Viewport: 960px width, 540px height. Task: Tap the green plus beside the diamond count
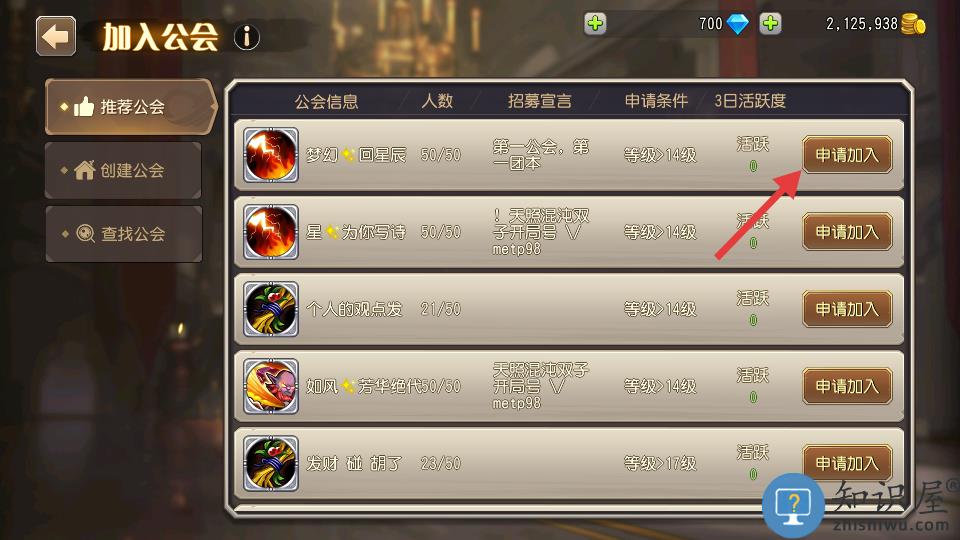click(x=594, y=24)
